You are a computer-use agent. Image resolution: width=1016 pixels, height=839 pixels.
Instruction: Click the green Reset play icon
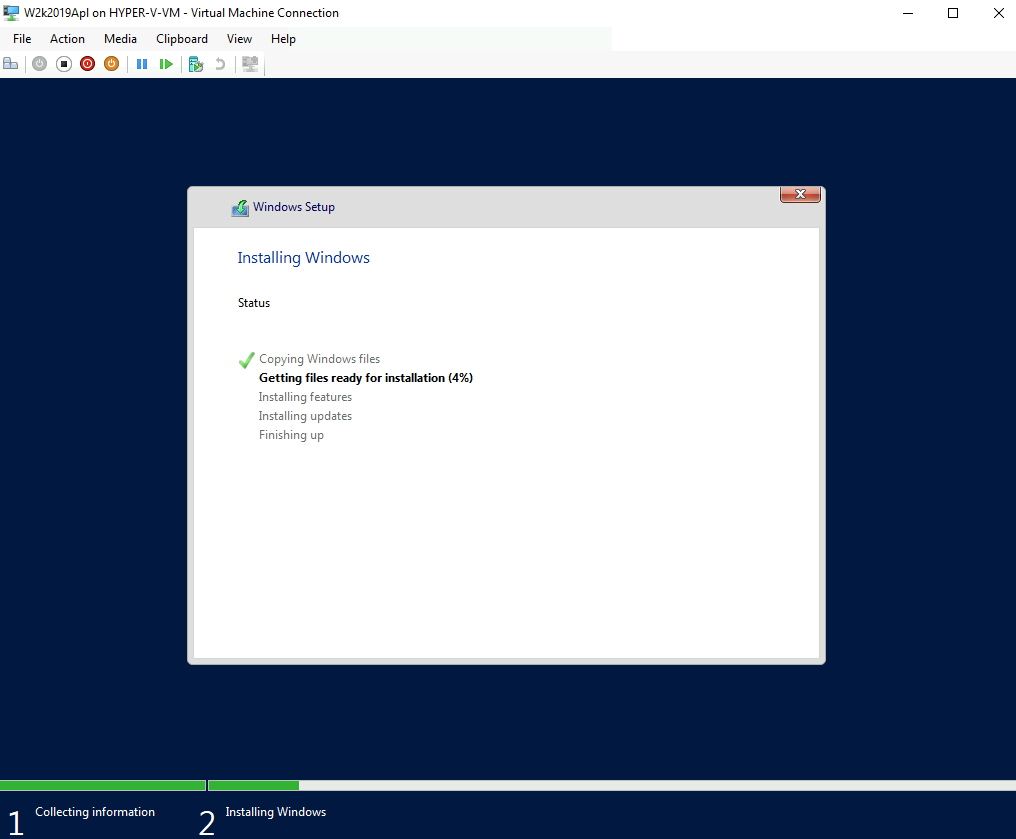166,63
